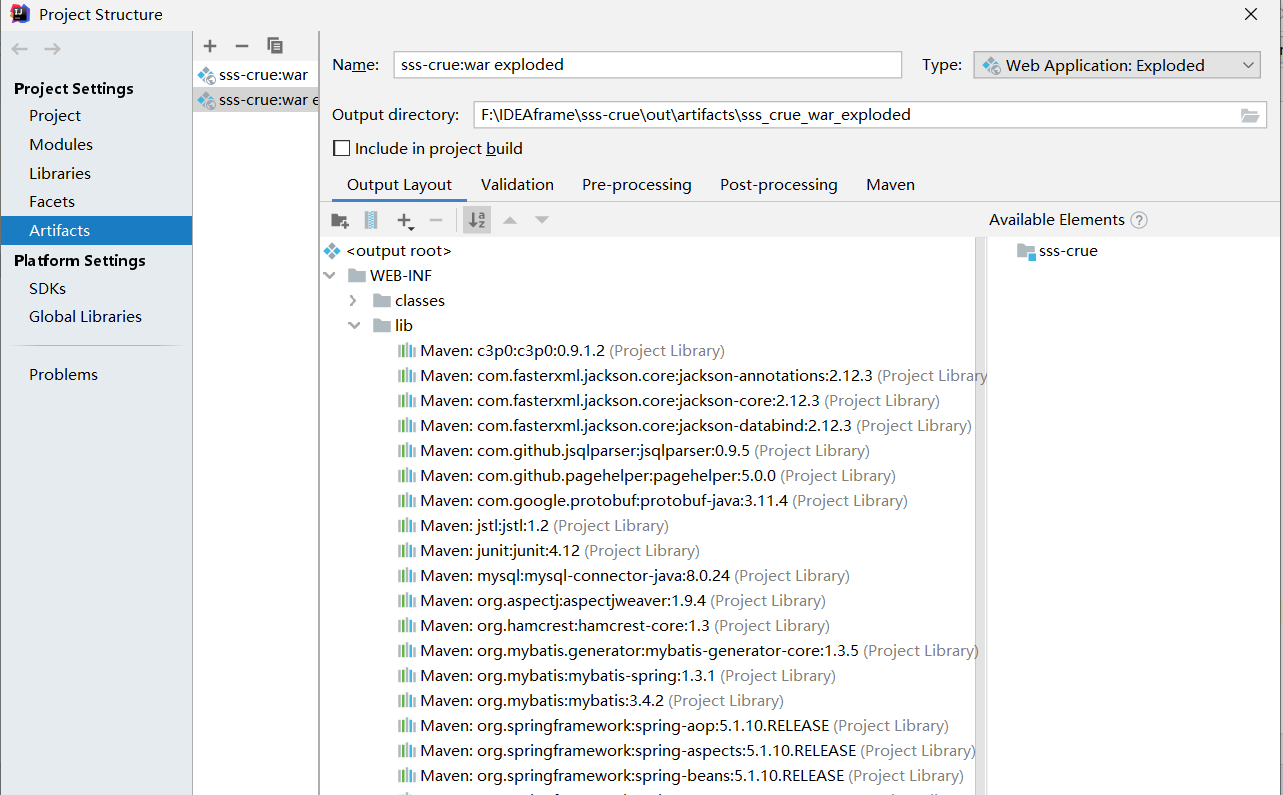
Task: Select the sss-crue module icon in Available Elements
Action: pos(1026,251)
